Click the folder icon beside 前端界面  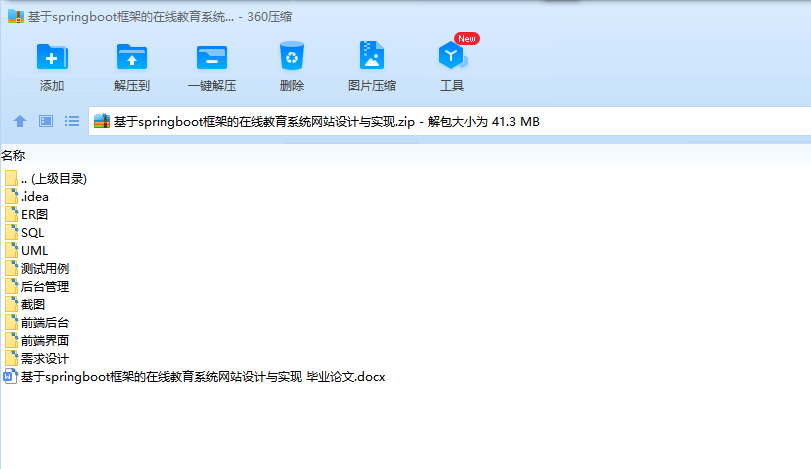tap(11, 340)
